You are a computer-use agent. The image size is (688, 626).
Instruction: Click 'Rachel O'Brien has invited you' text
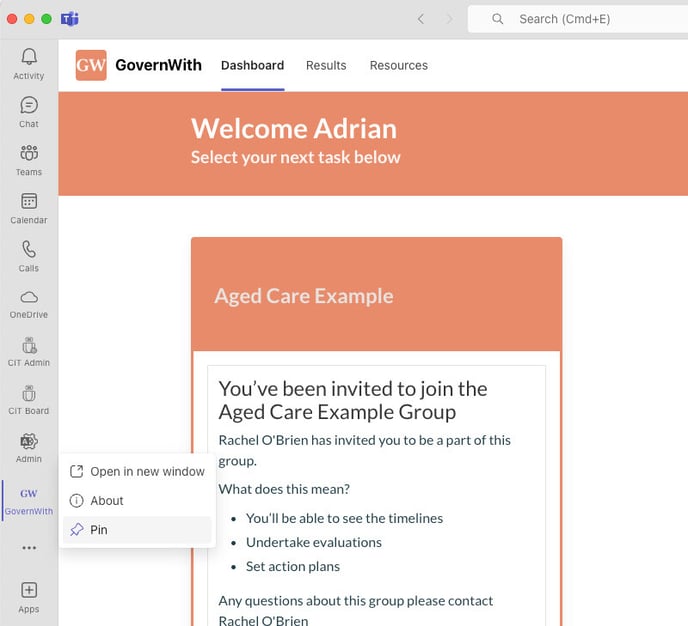[365, 451]
